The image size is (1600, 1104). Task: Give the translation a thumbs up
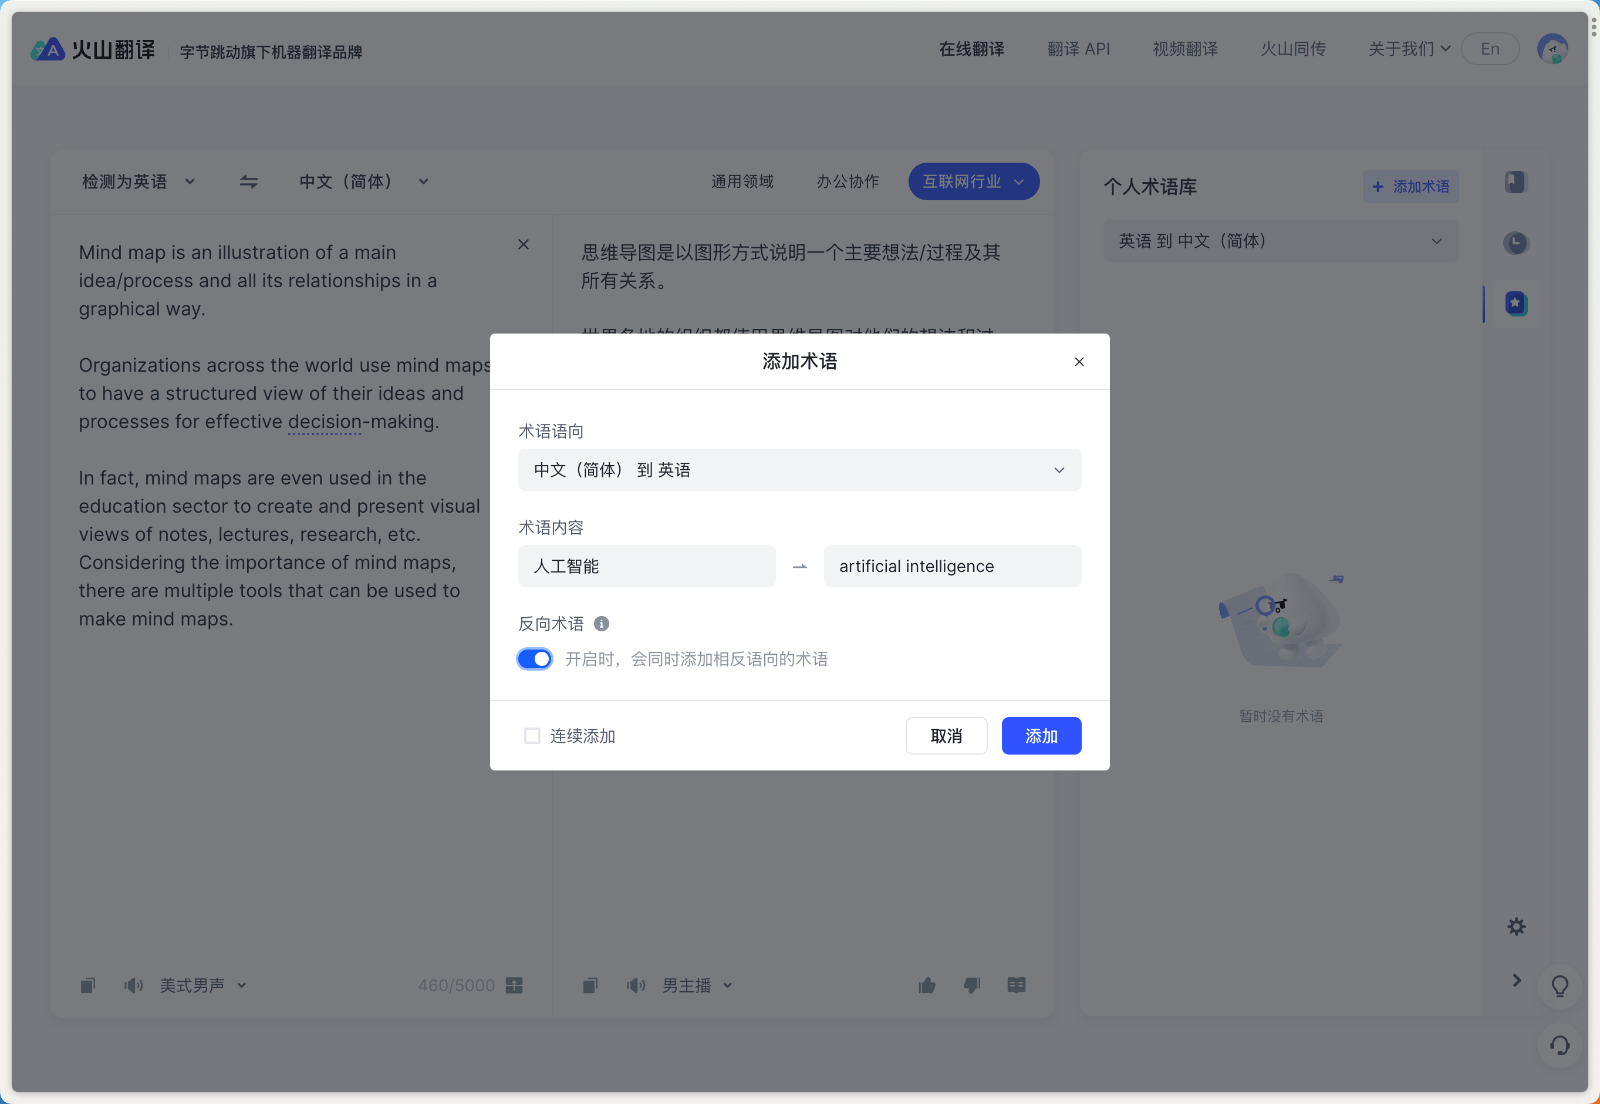(927, 986)
